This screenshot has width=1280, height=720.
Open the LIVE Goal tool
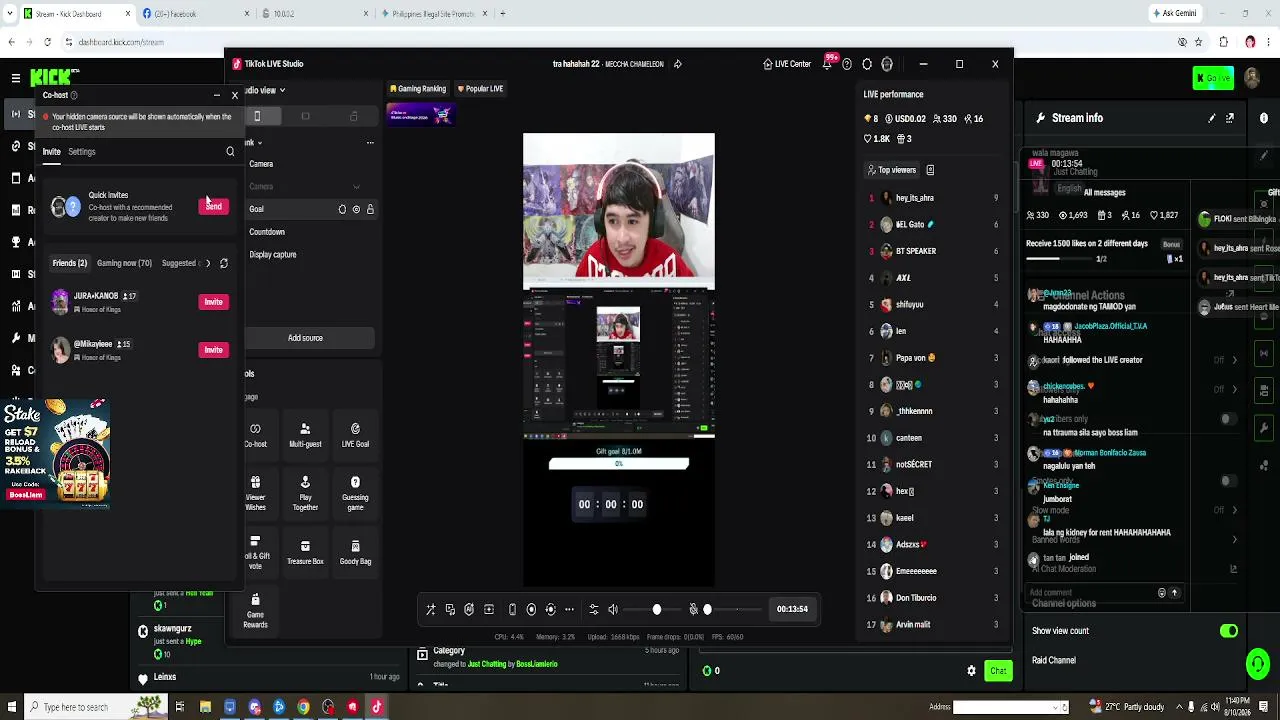point(355,434)
